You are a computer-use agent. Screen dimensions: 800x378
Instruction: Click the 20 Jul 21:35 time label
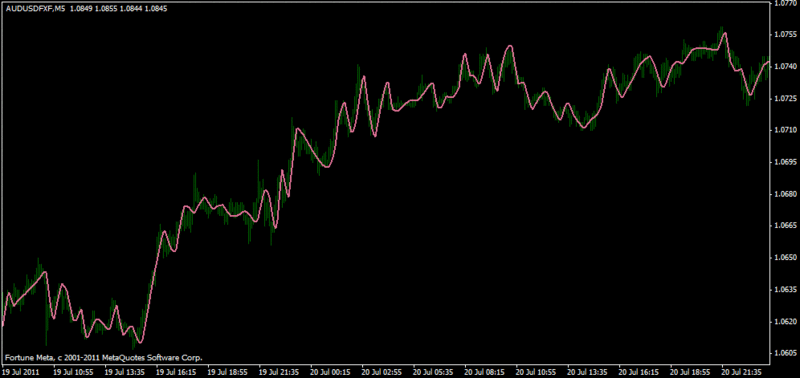[742, 372]
